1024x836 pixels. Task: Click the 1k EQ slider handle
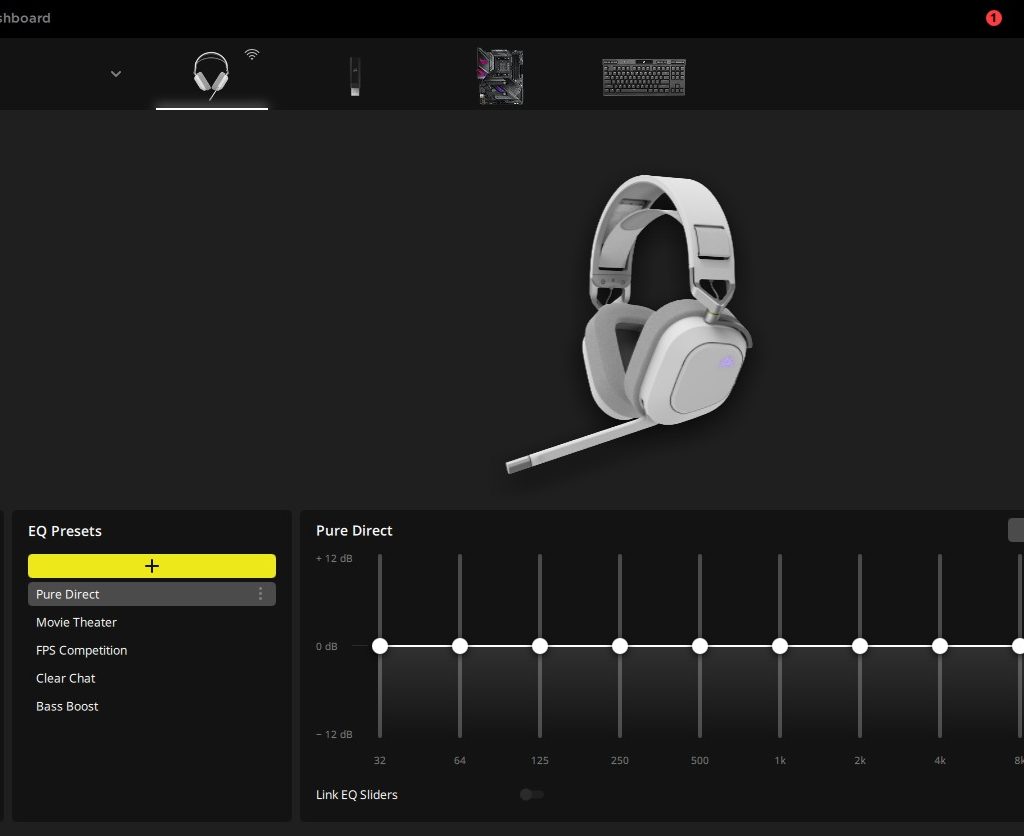pyautogui.click(x=780, y=646)
